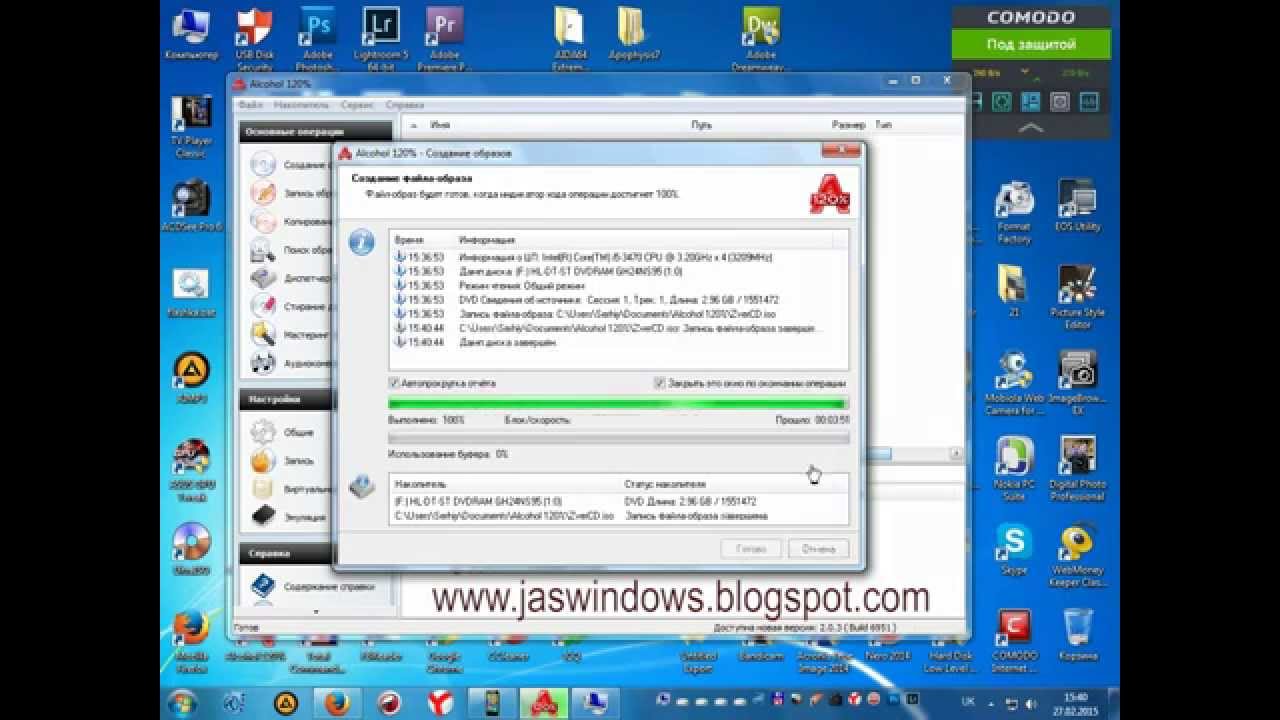1280x720 pixels.
Task: Open Сервис menu
Action: 358,104
